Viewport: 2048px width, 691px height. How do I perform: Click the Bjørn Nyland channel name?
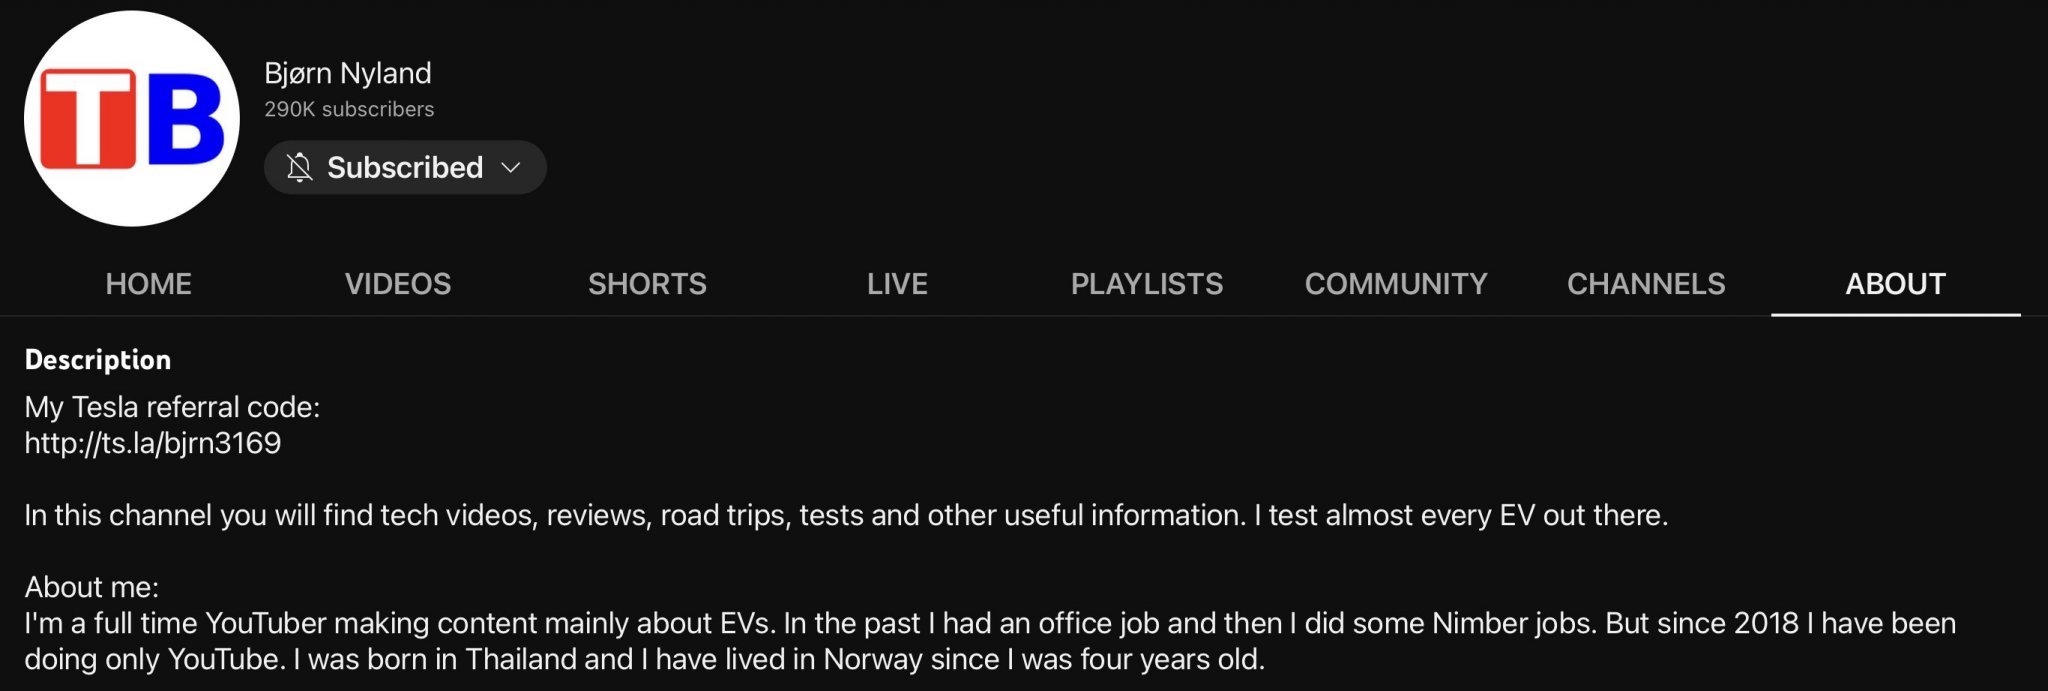348,73
